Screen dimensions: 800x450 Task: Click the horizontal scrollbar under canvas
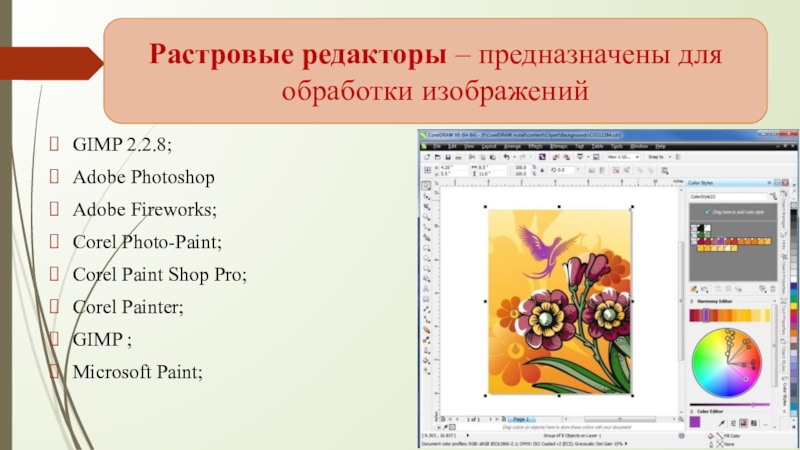pos(619,419)
